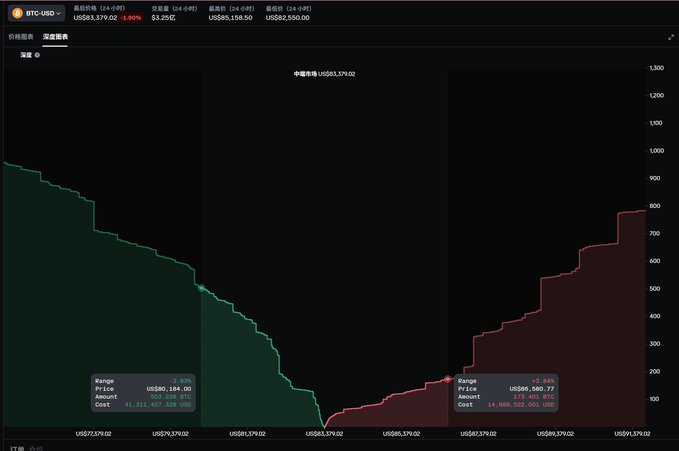The image size is (679, 451).
Task: Click the 24h volume value $3.25亿
Action: pyautogui.click(x=163, y=18)
